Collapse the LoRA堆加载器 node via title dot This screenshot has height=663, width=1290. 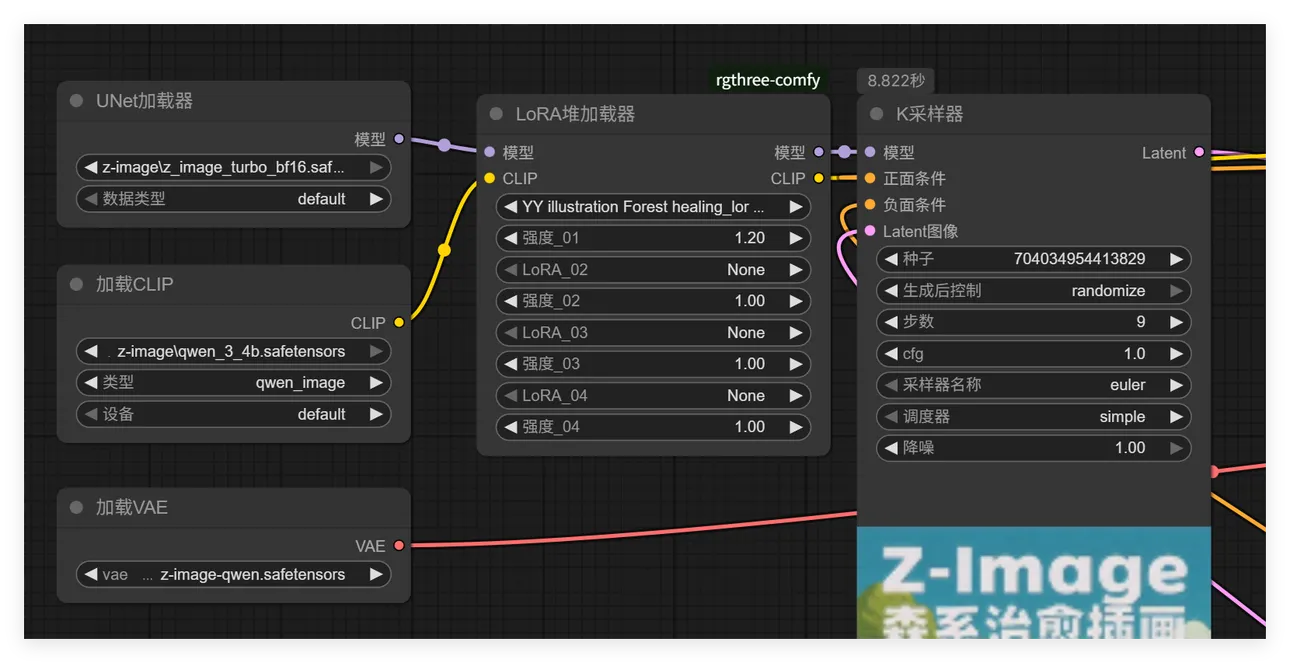496,114
